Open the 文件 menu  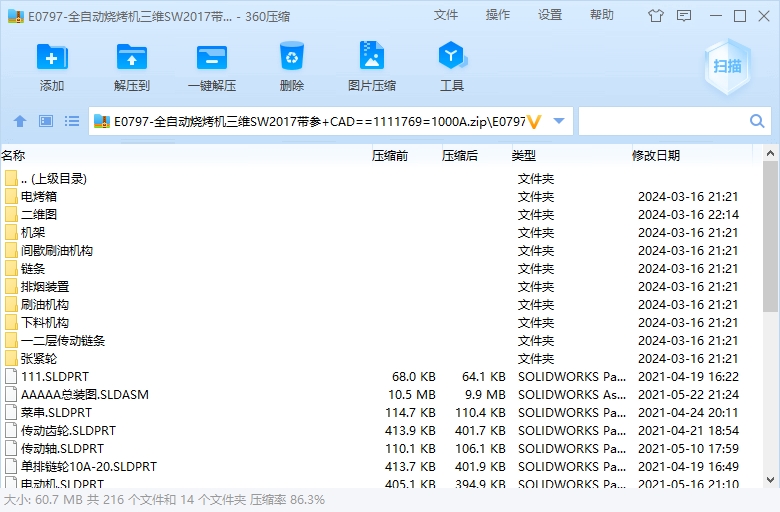[x=446, y=15]
